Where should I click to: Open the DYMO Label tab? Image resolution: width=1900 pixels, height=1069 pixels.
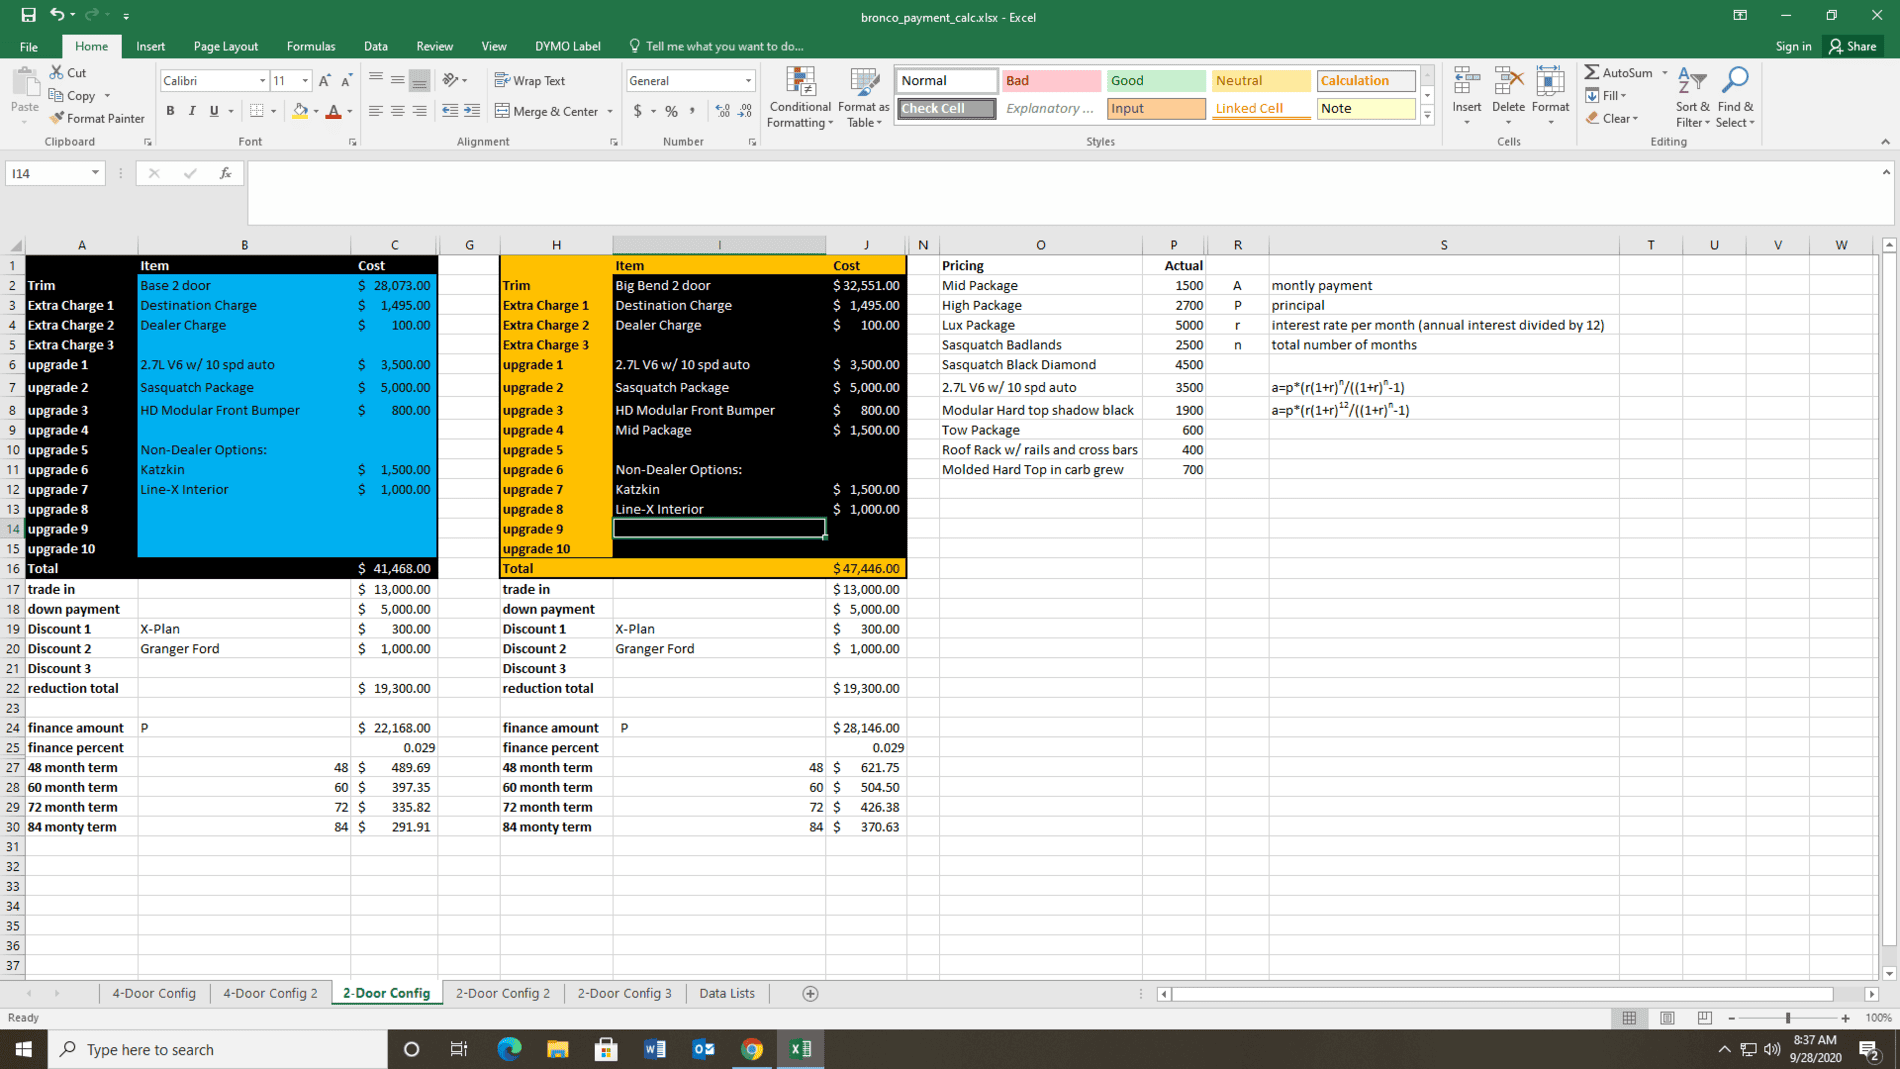tap(567, 46)
